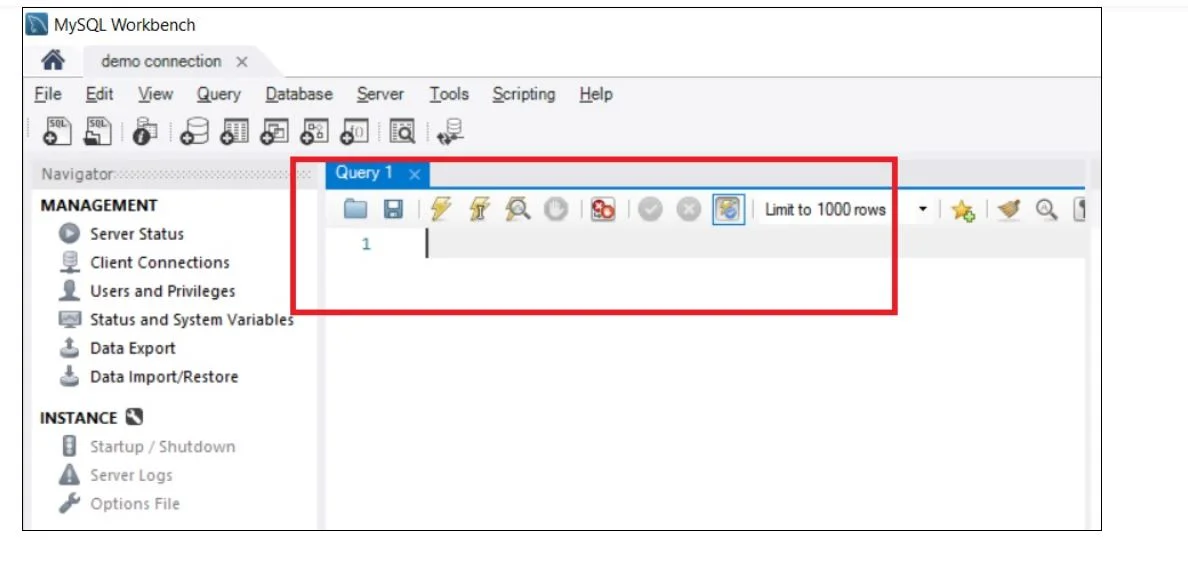
Task: Create a new function icon
Action: (x=355, y=130)
